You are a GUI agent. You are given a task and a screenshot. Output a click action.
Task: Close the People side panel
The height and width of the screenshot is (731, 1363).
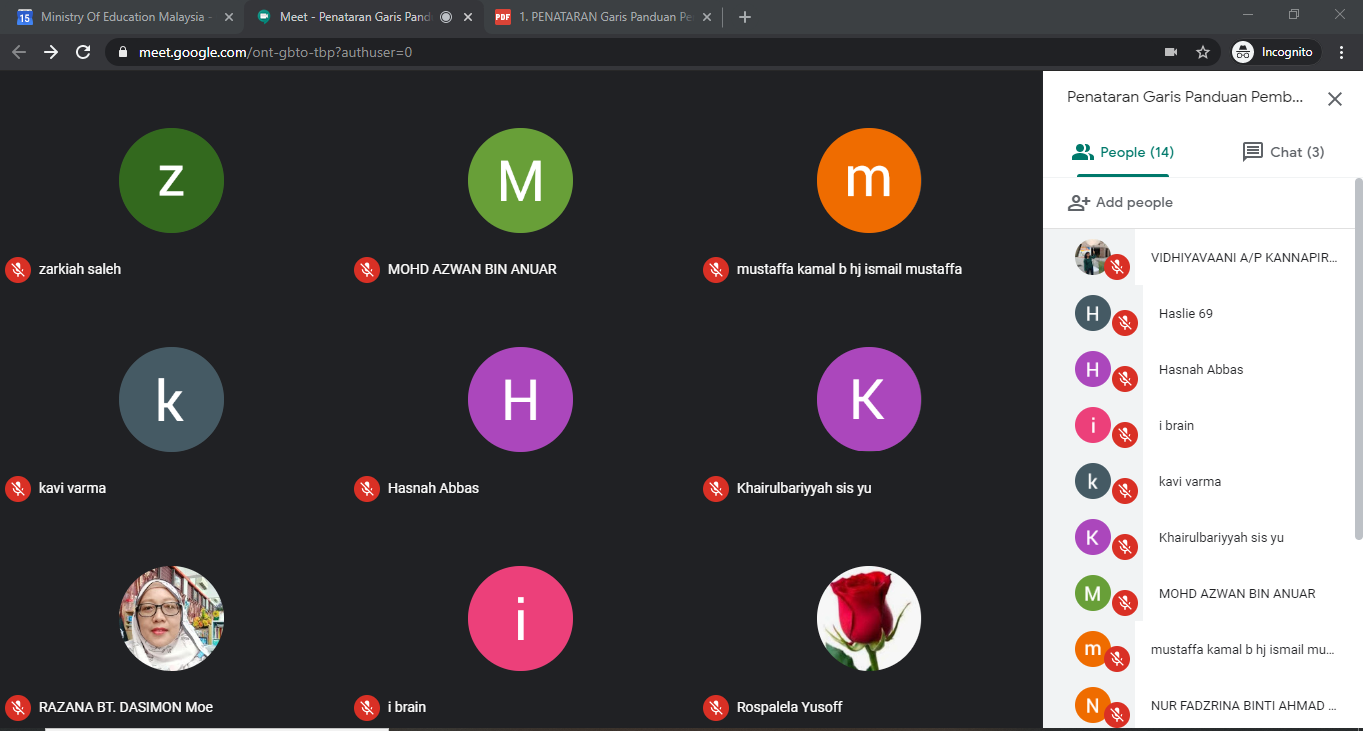[x=1334, y=99]
